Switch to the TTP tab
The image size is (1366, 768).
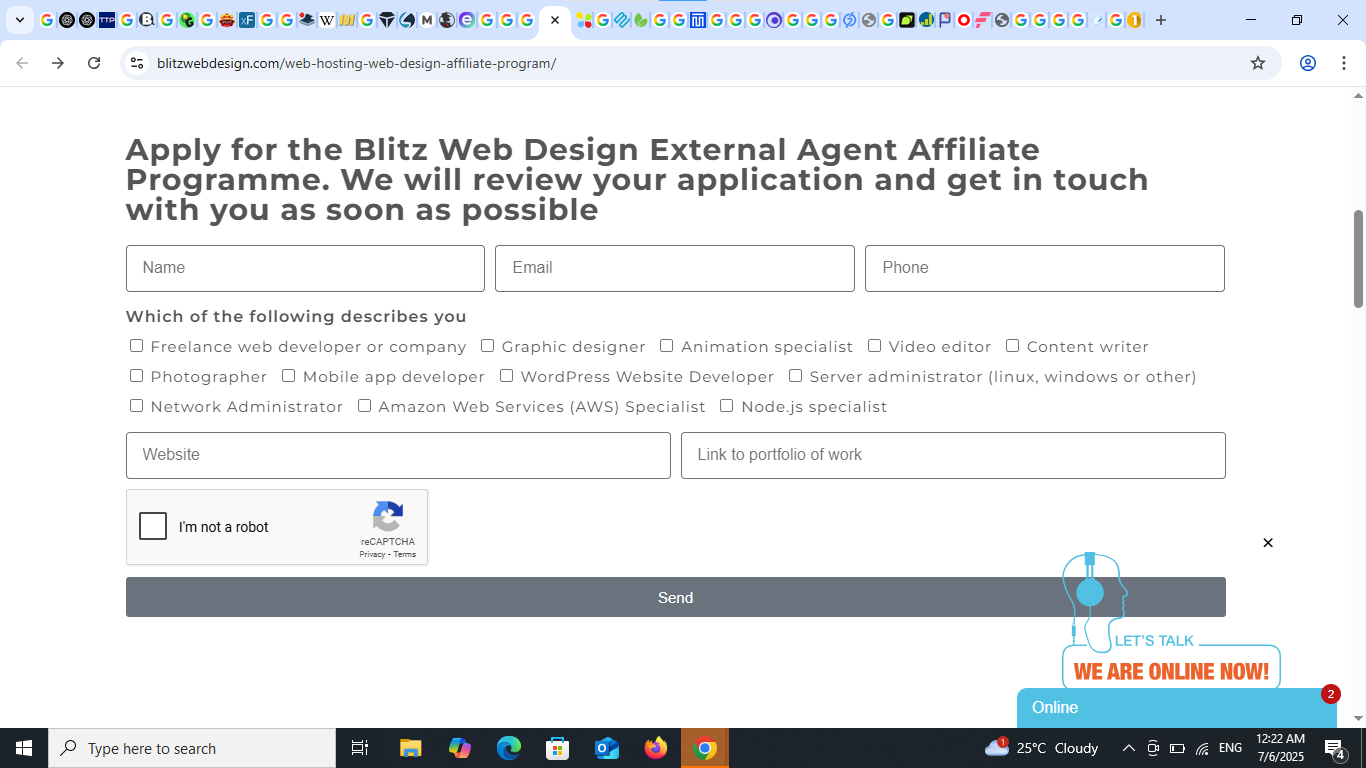(x=107, y=20)
